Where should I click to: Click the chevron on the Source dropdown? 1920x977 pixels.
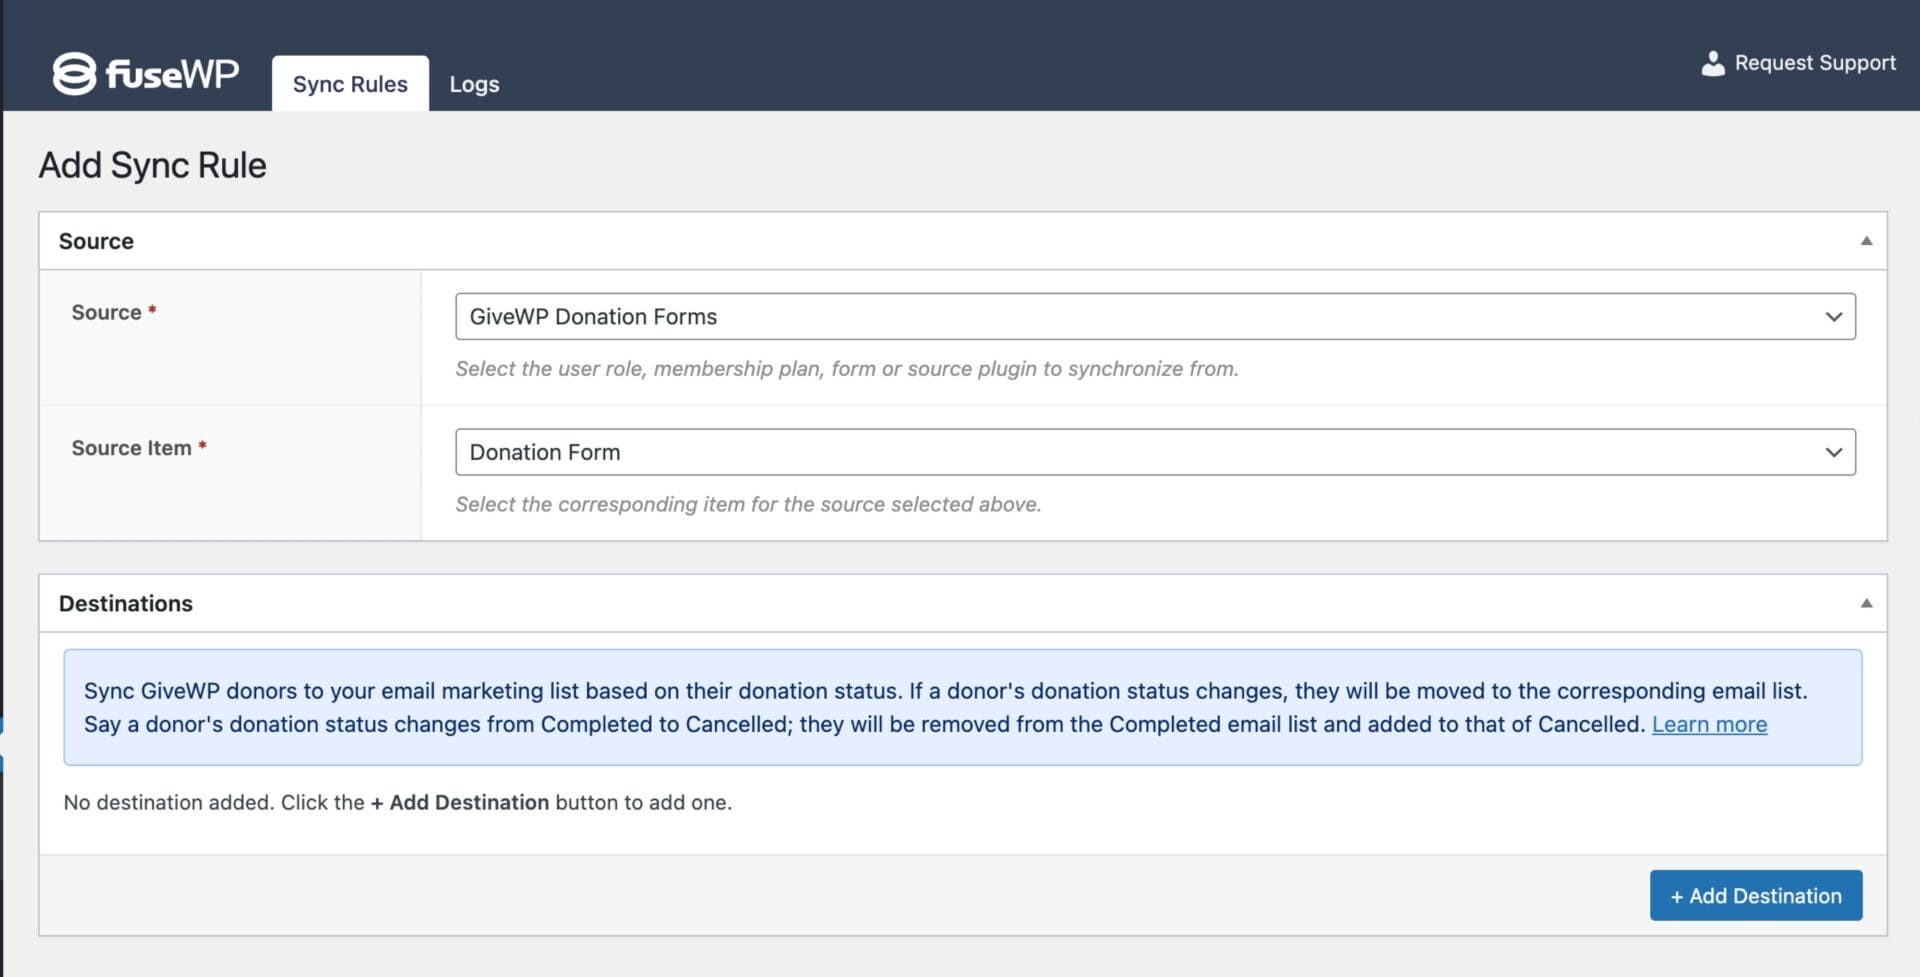1833,316
